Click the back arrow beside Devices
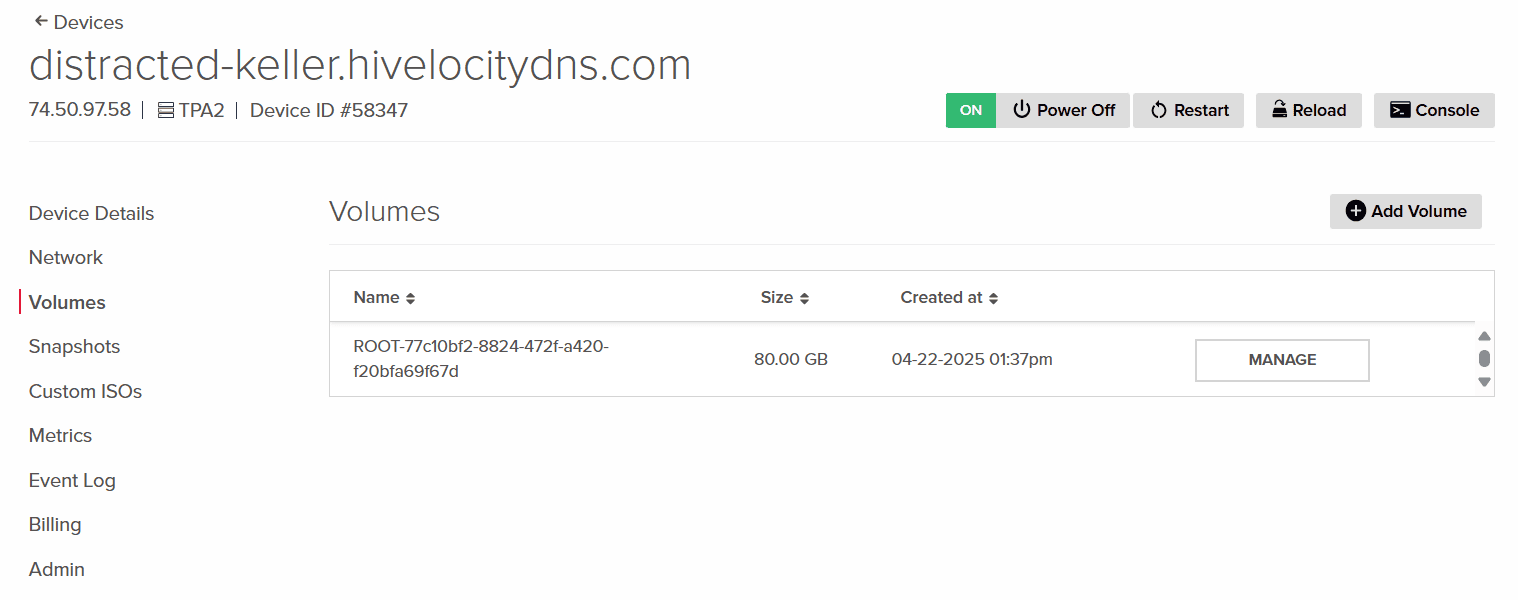The width and height of the screenshot is (1518, 600). 41,21
